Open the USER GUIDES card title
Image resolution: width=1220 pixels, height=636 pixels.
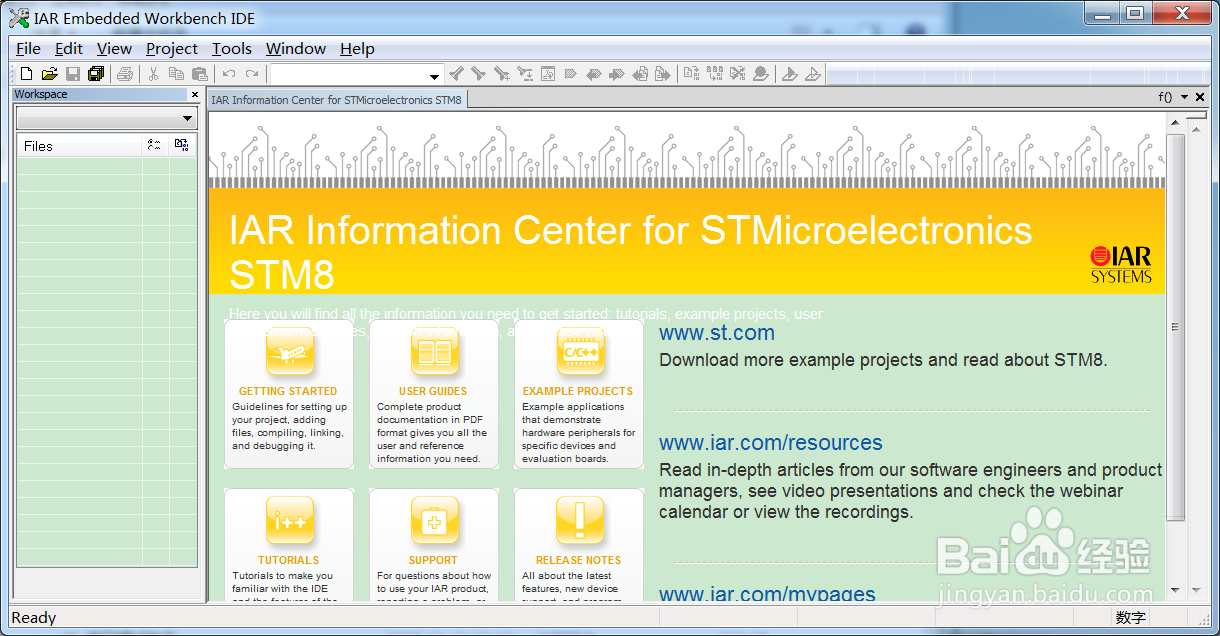pos(433,391)
